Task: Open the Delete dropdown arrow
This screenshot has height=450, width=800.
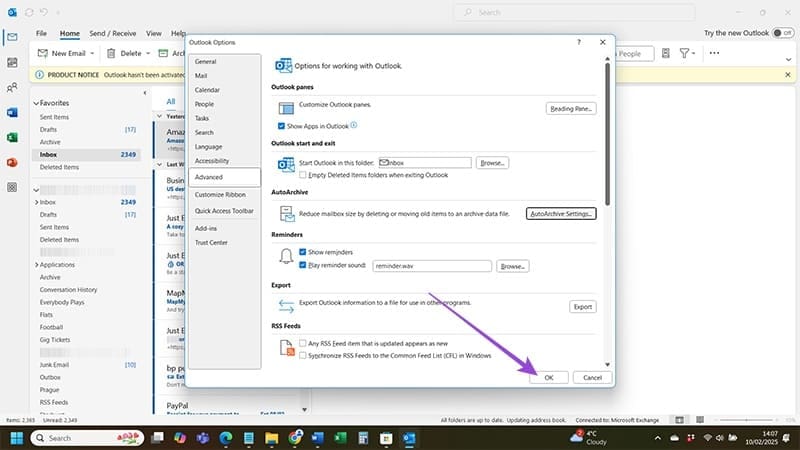Action: pyautogui.click(x=148, y=53)
